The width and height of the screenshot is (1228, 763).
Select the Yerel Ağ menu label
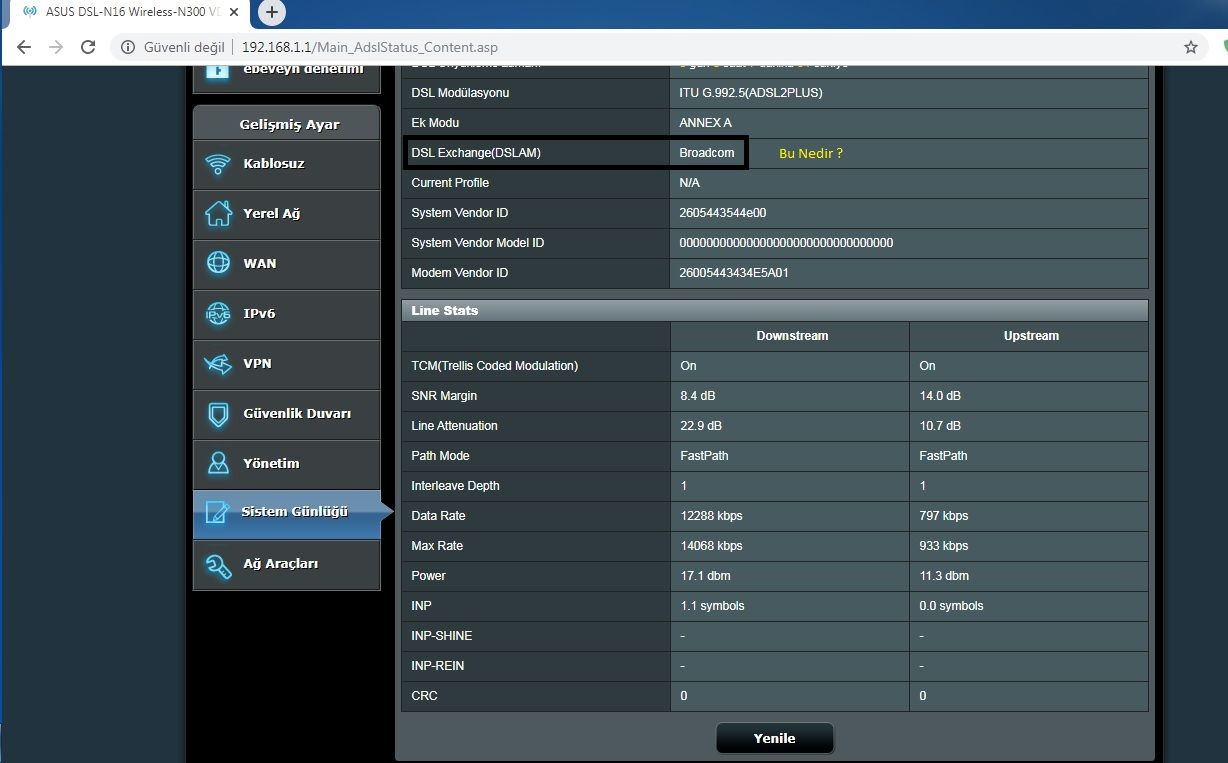click(272, 213)
